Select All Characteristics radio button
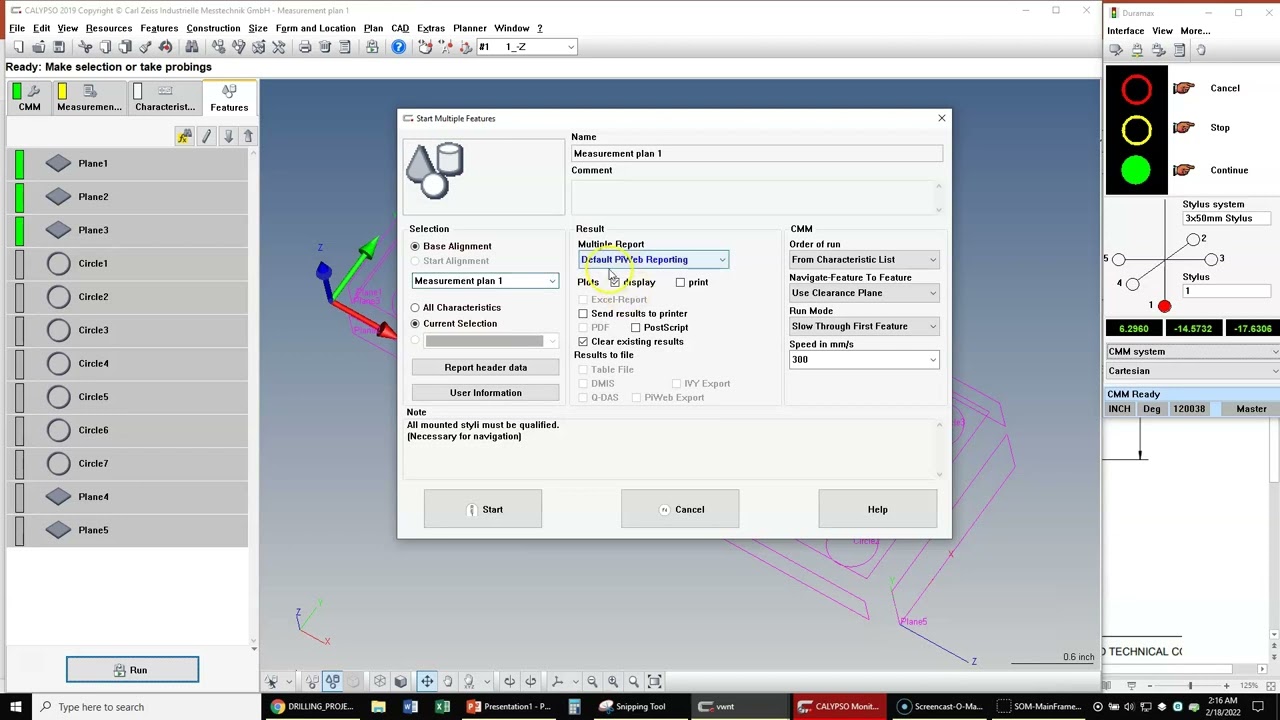Screen dimensions: 1280x720 tap(415, 307)
